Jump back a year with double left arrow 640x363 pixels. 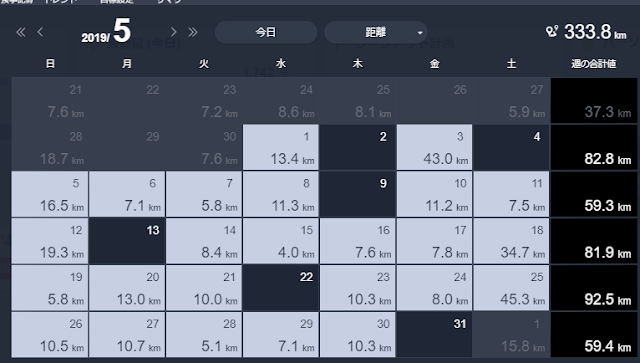21,32
